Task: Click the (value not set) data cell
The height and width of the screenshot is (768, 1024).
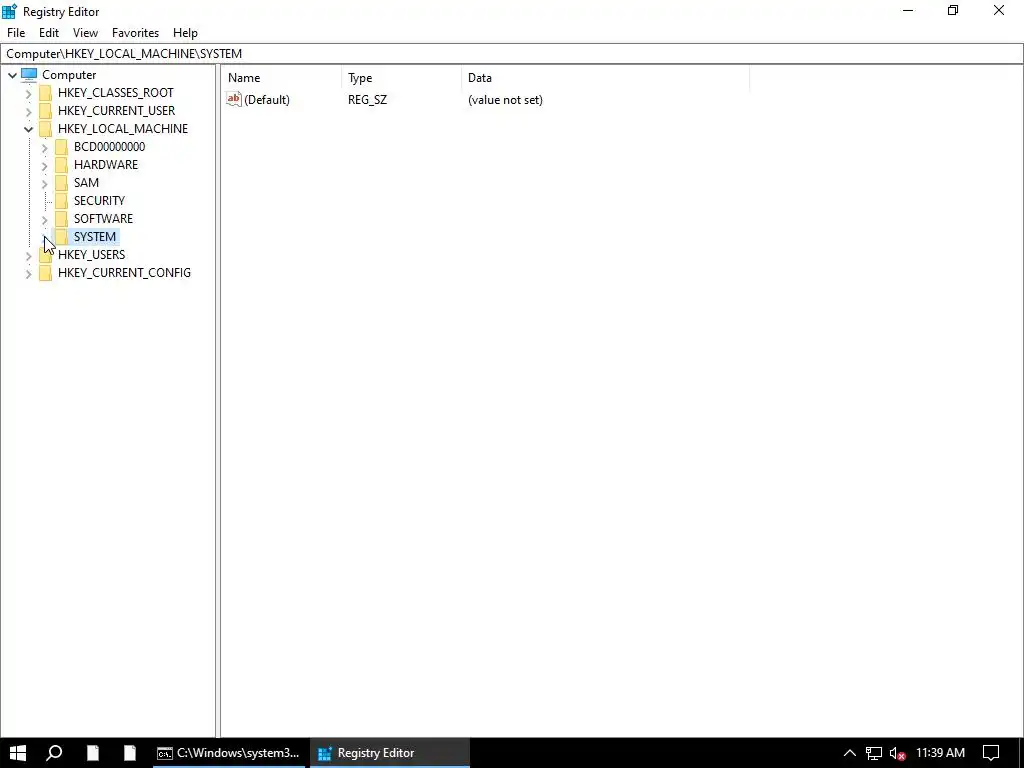Action: [505, 100]
